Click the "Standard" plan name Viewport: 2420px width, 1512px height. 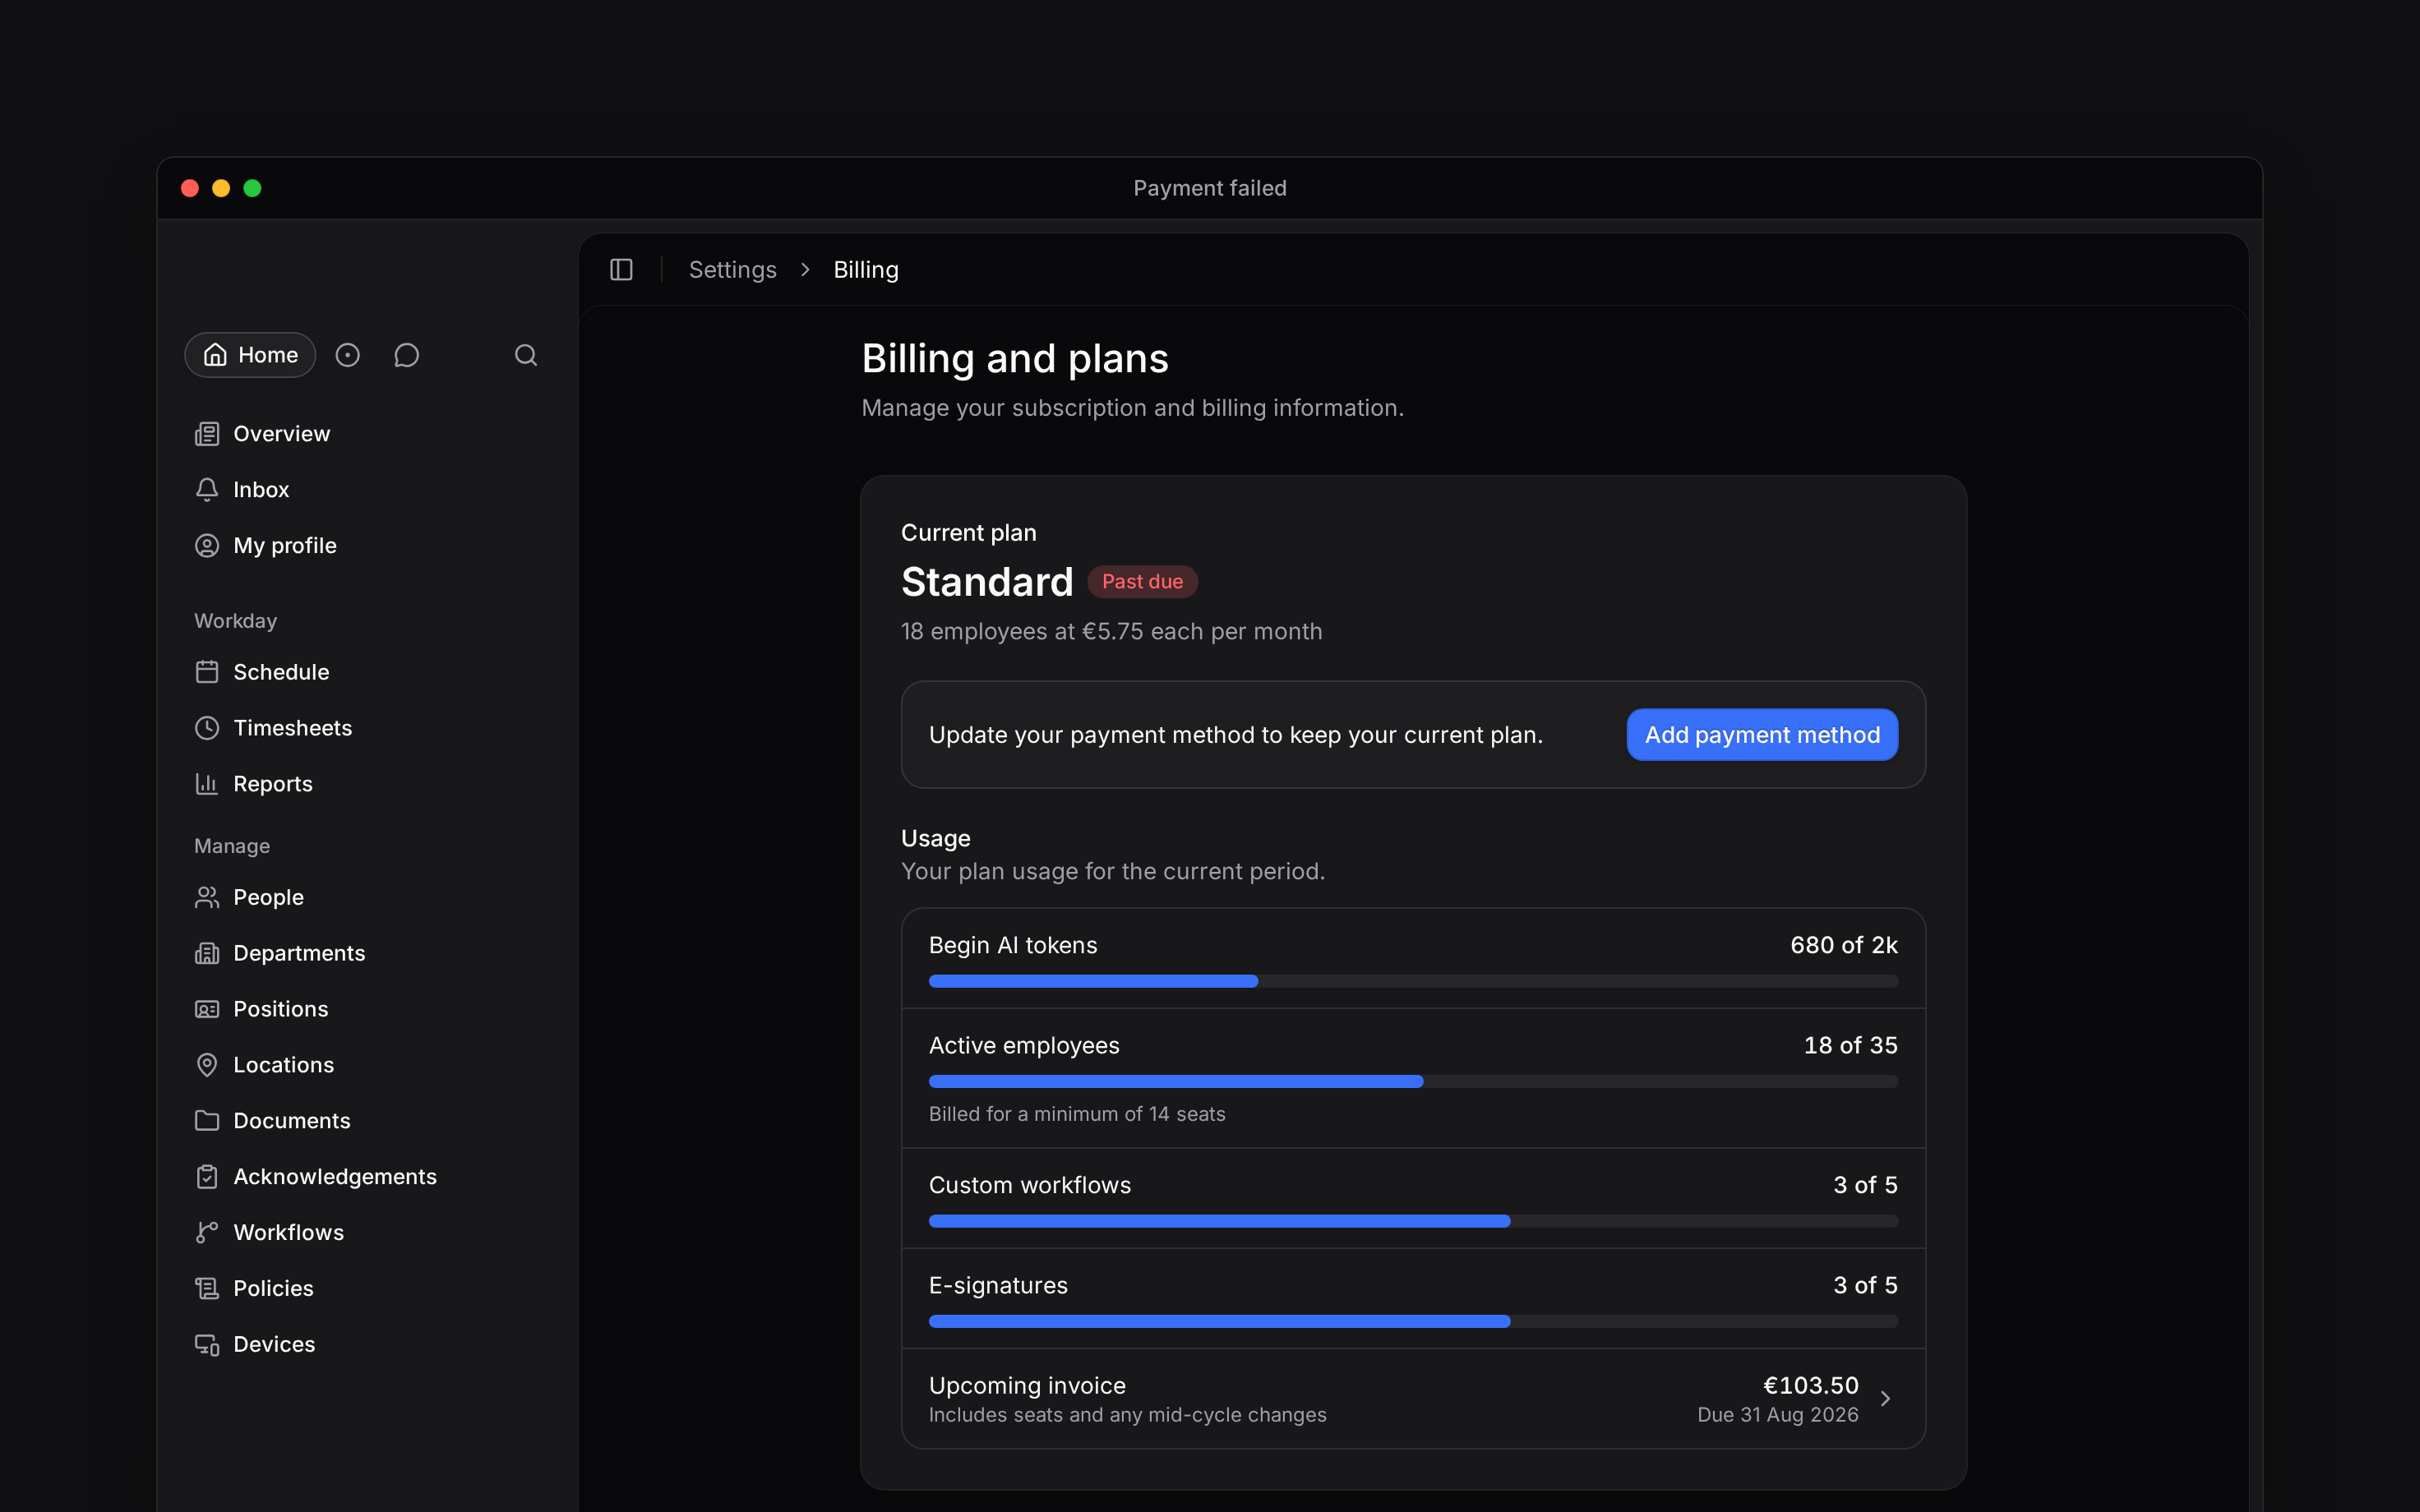(x=987, y=582)
